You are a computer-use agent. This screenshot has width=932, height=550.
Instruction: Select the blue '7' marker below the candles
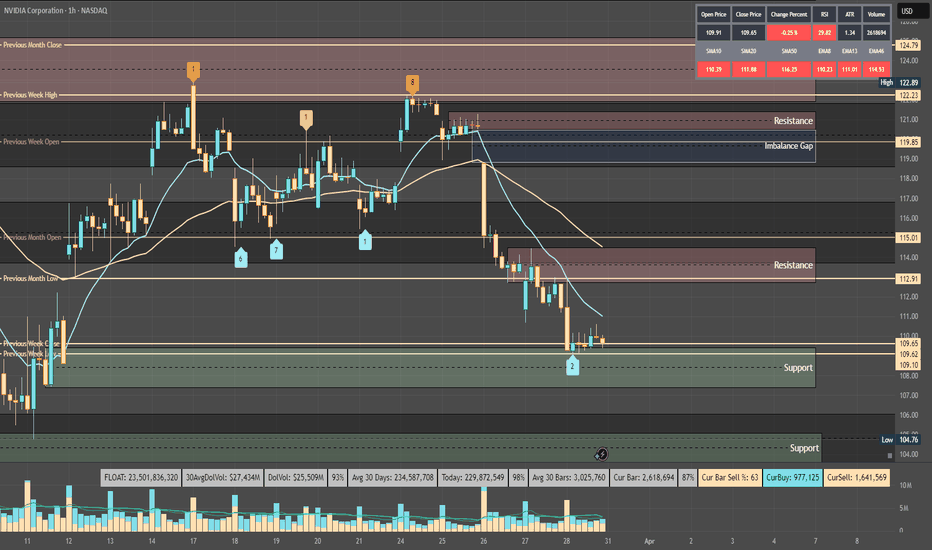(276, 250)
